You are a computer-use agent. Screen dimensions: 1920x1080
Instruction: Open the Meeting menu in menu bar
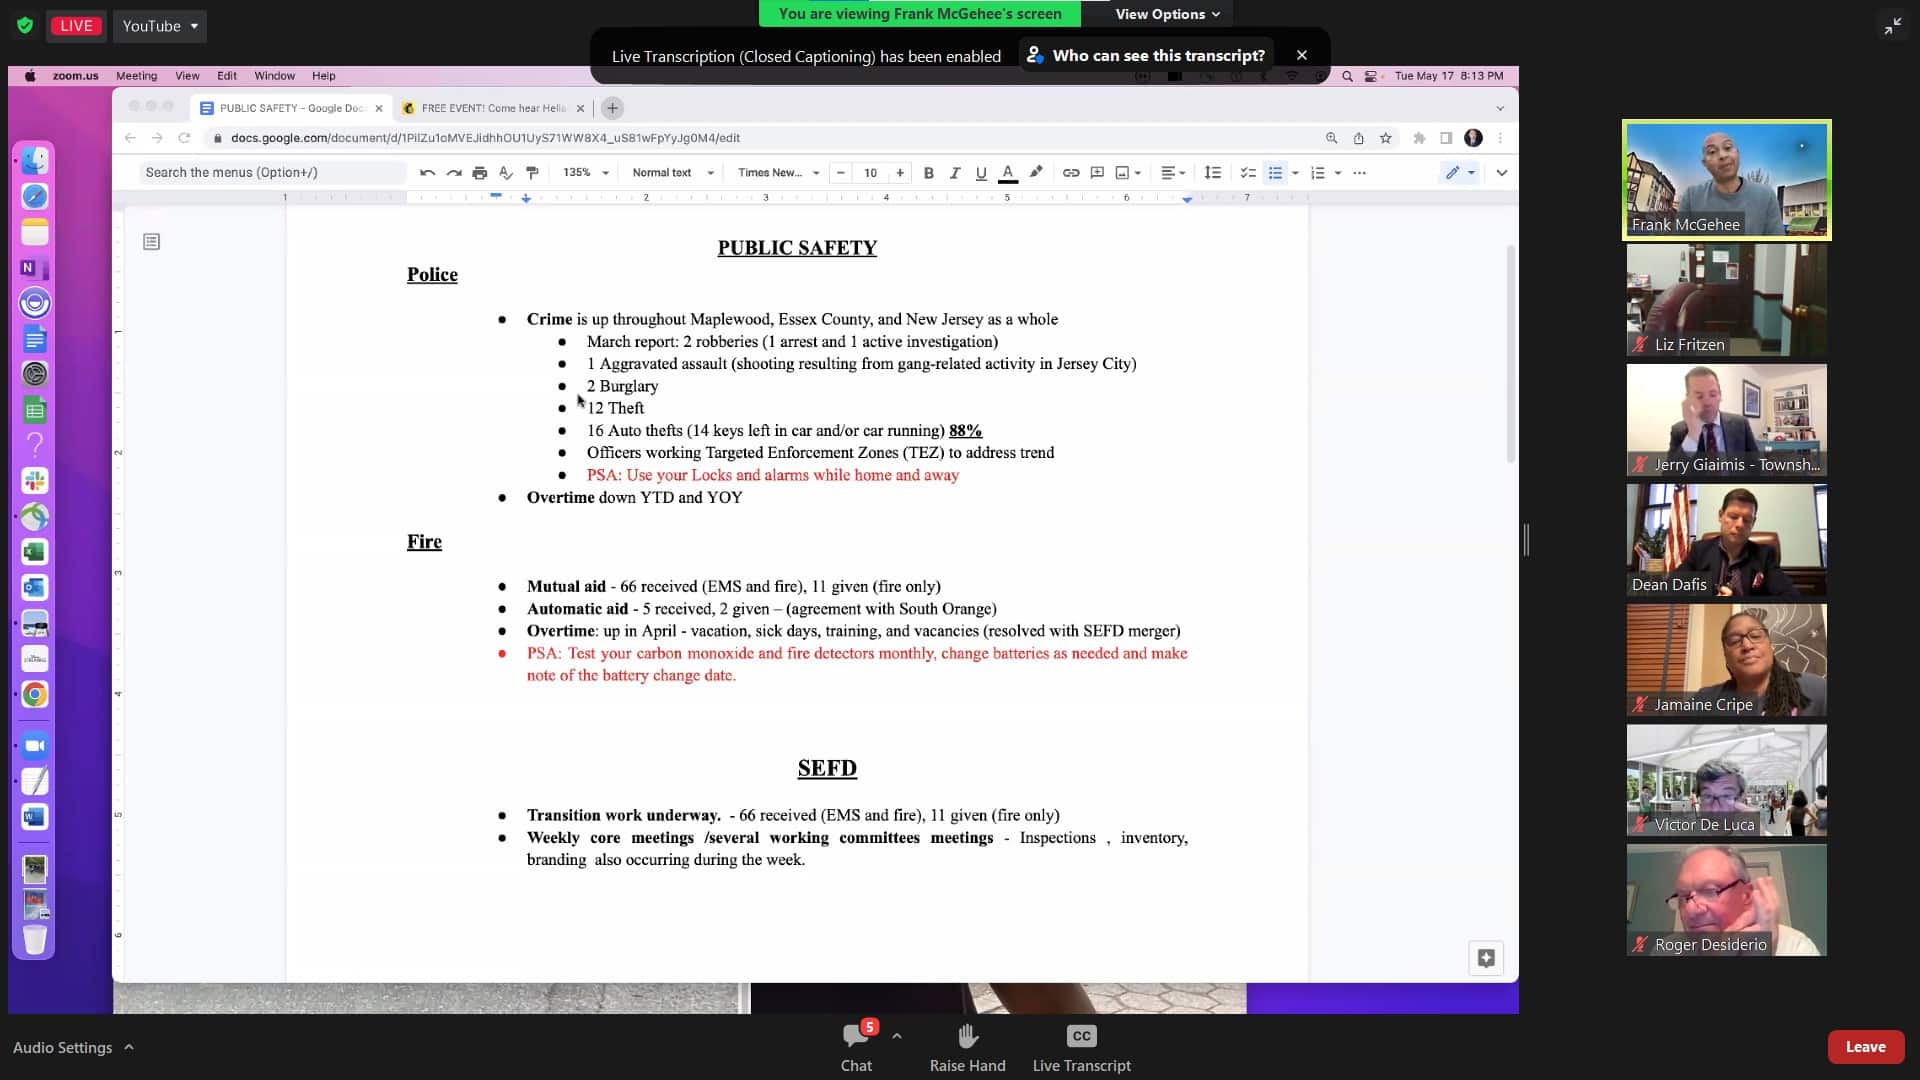136,76
